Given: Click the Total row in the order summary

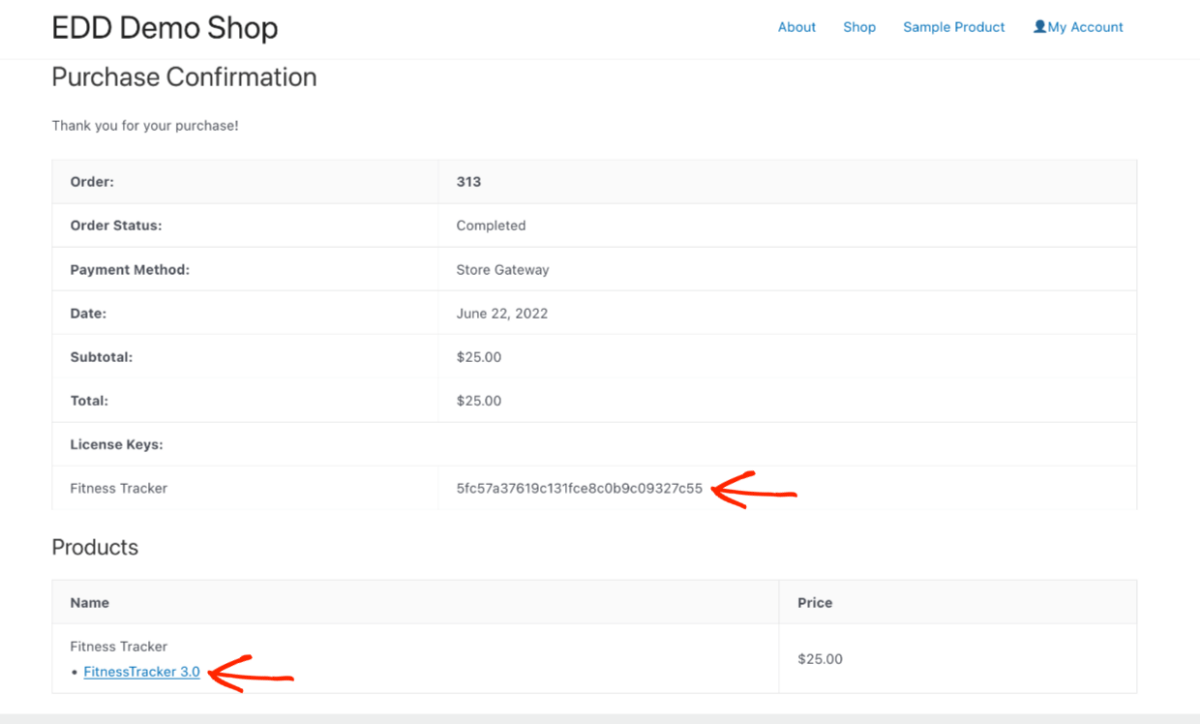Looking at the screenshot, I should coord(478,400).
